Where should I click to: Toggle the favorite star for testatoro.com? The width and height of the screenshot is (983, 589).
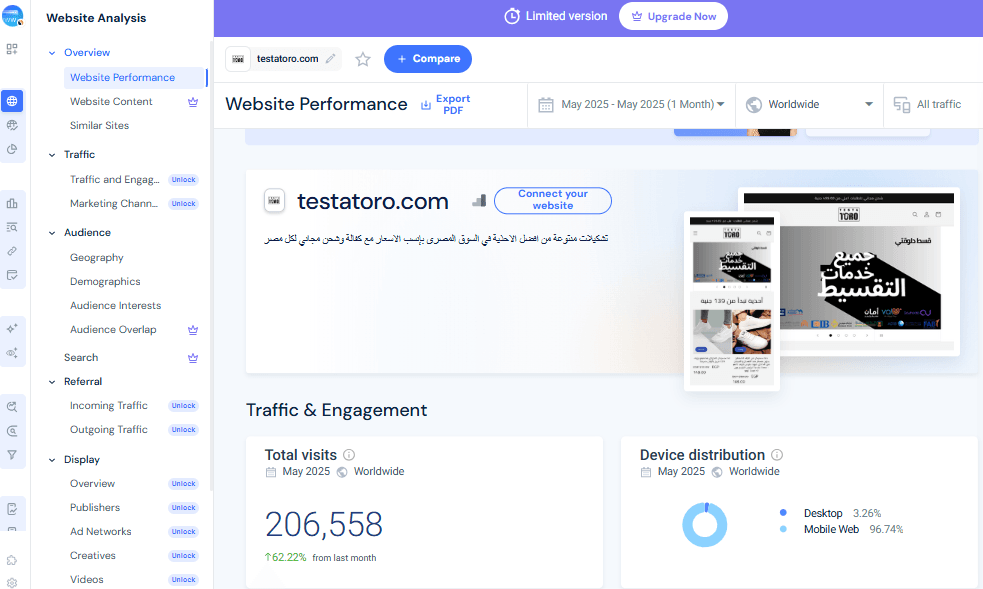(363, 59)
